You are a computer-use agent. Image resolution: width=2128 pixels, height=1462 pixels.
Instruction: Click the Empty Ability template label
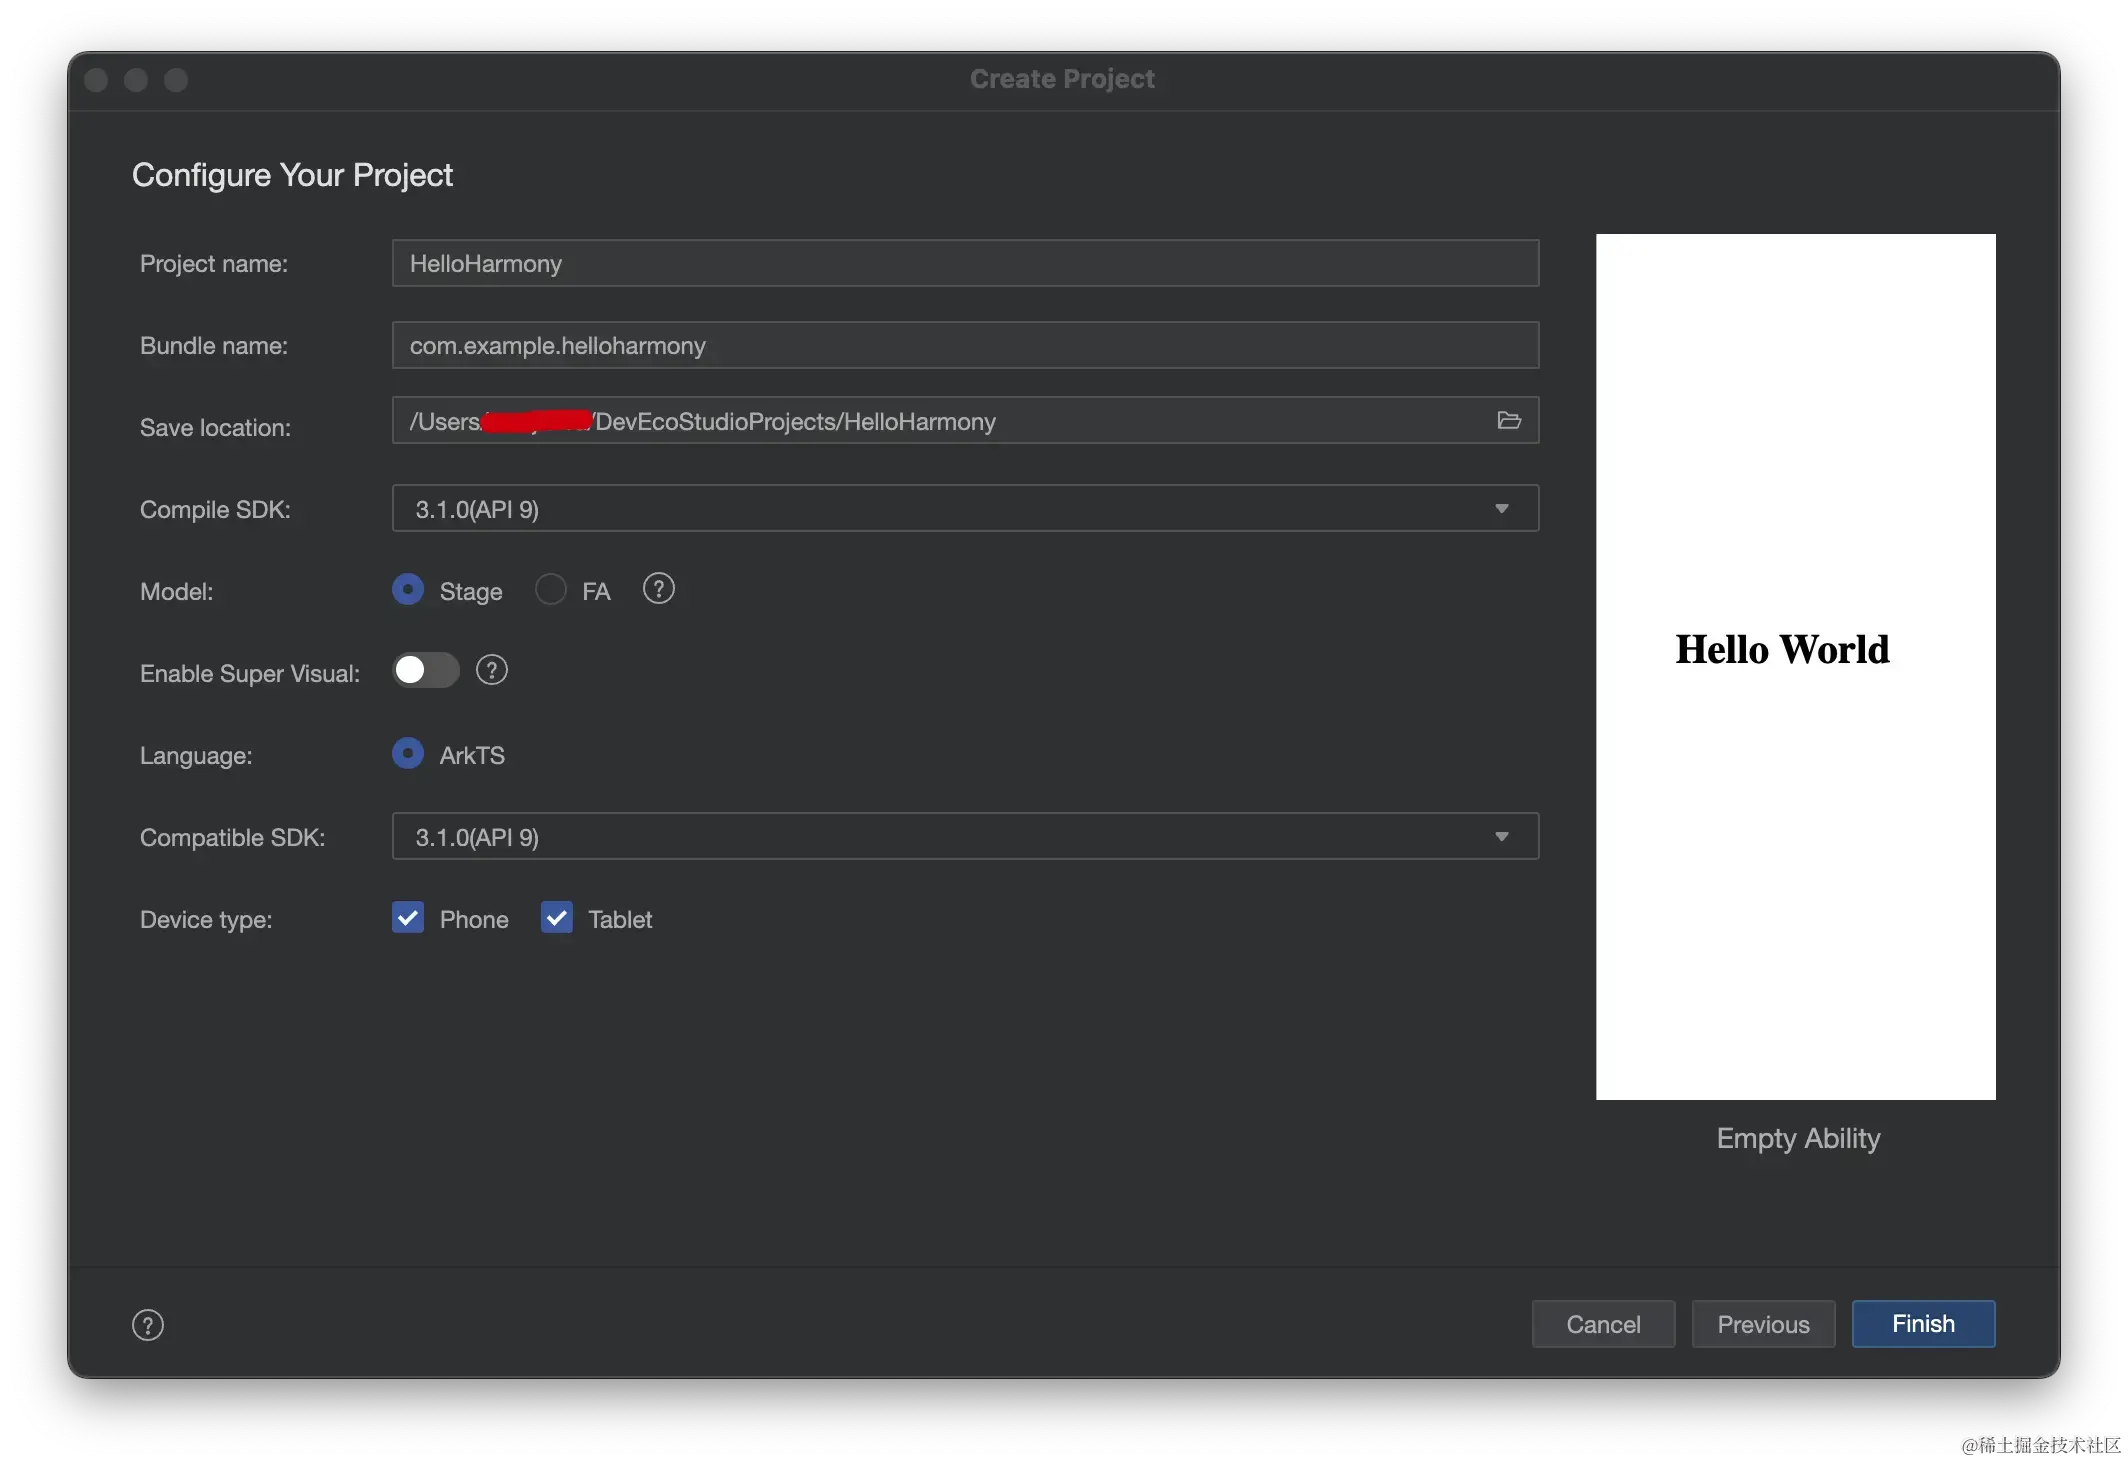(x=1798, y=1138)
